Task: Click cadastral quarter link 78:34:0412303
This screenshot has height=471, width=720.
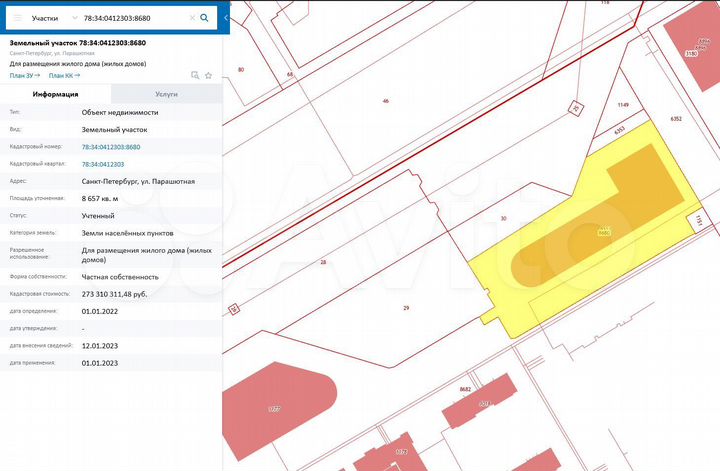Action: tap(103, 163)
